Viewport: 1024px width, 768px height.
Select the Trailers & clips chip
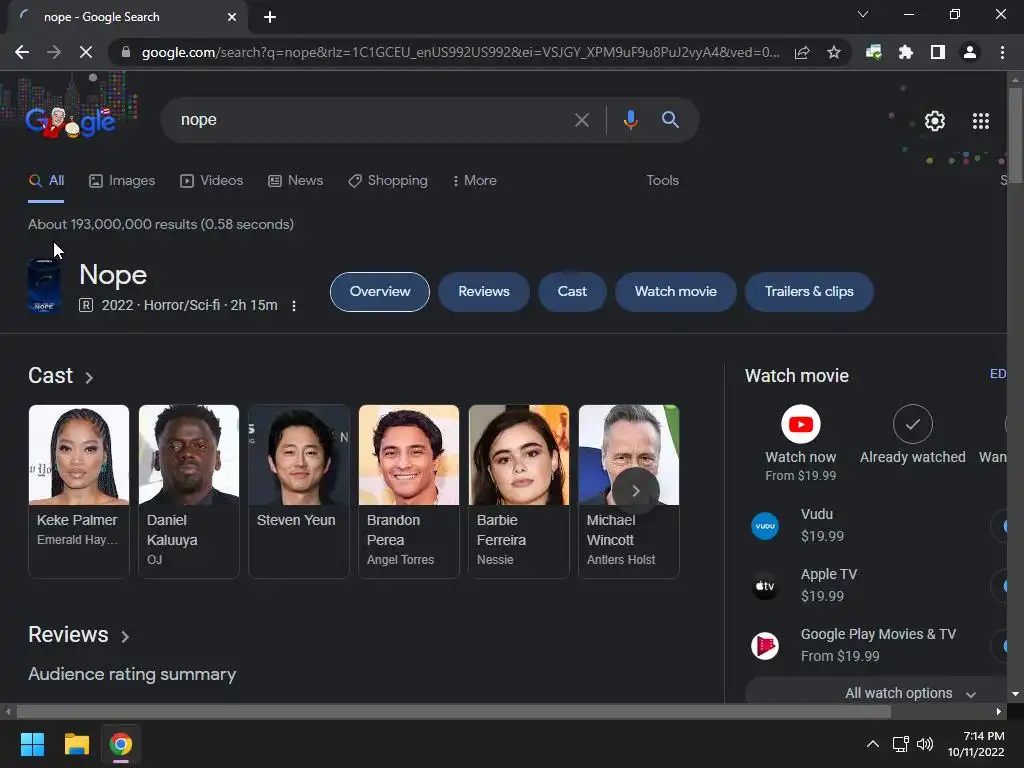pos(809,291)
